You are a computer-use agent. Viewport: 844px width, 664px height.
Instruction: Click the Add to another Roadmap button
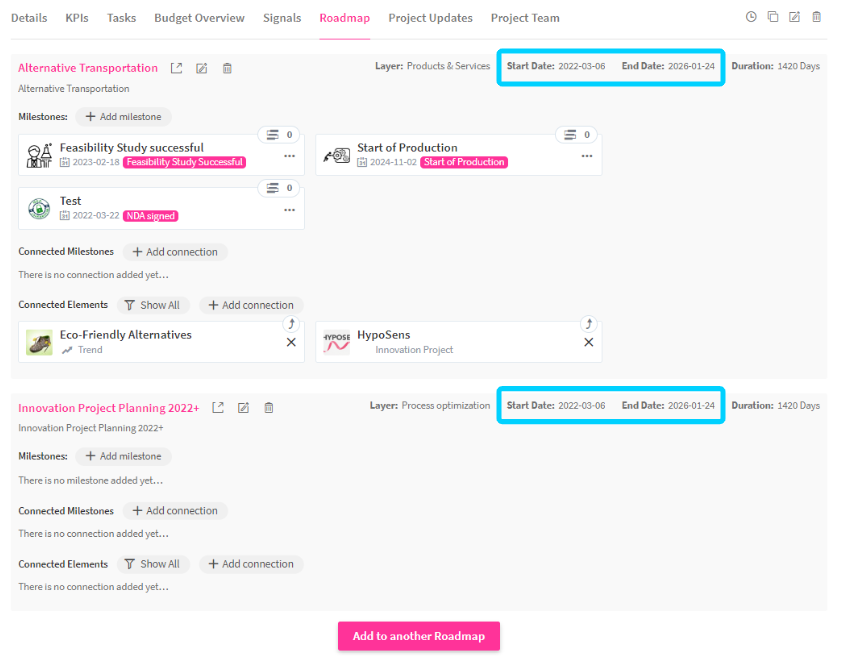pos(418,636)
